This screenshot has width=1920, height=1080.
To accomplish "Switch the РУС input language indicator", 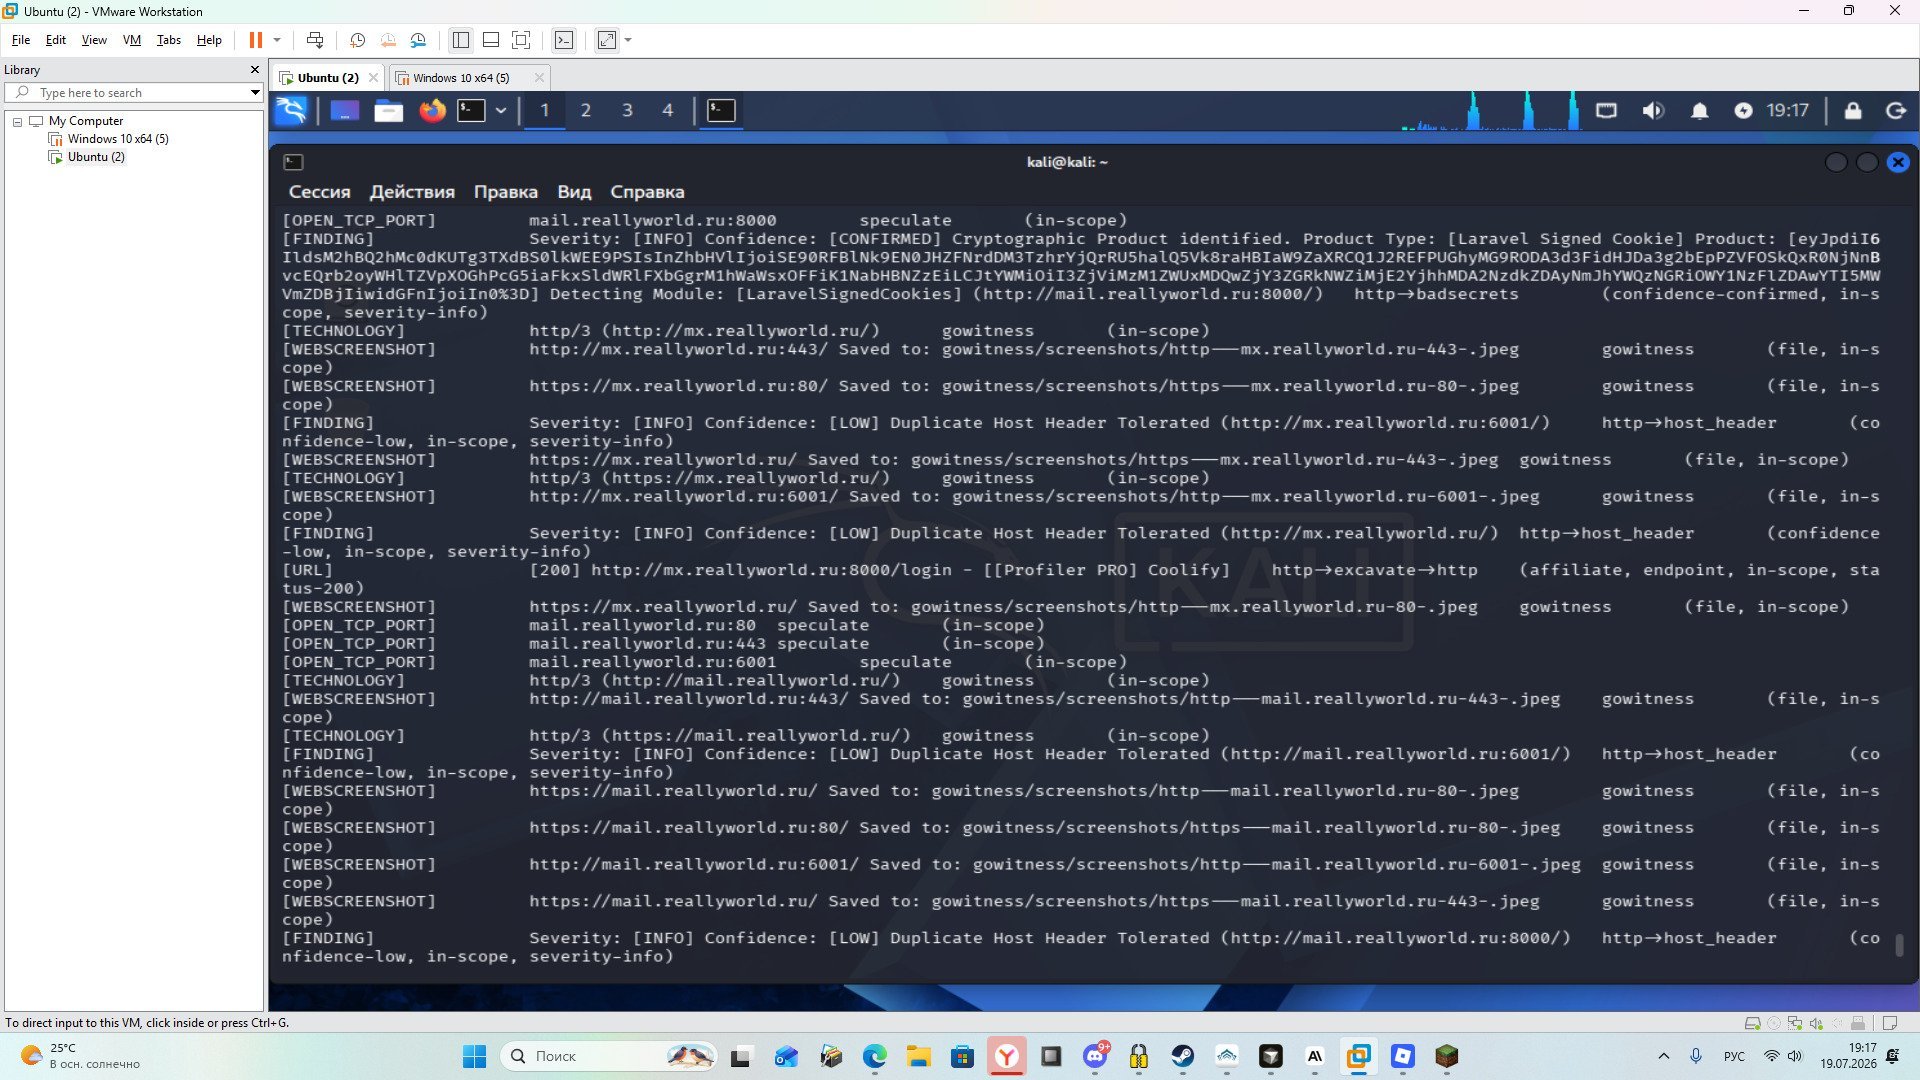I will tap(1734, 1056).
